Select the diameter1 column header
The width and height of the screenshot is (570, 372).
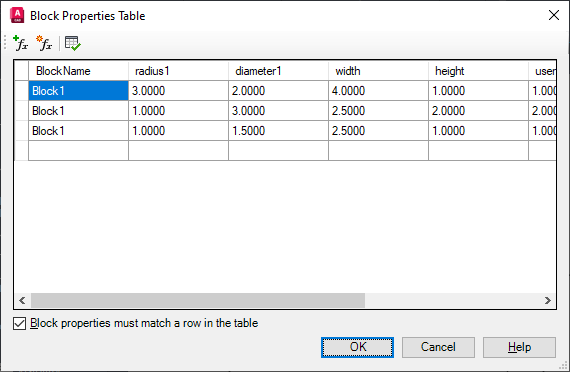(278, 71)
